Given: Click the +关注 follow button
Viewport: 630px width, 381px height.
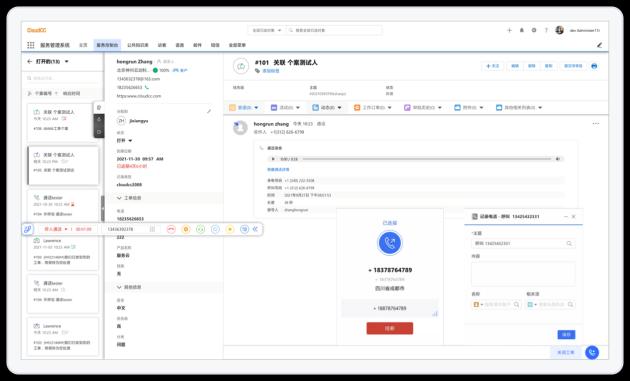Looking at the screenshot, I should [492, 66].
